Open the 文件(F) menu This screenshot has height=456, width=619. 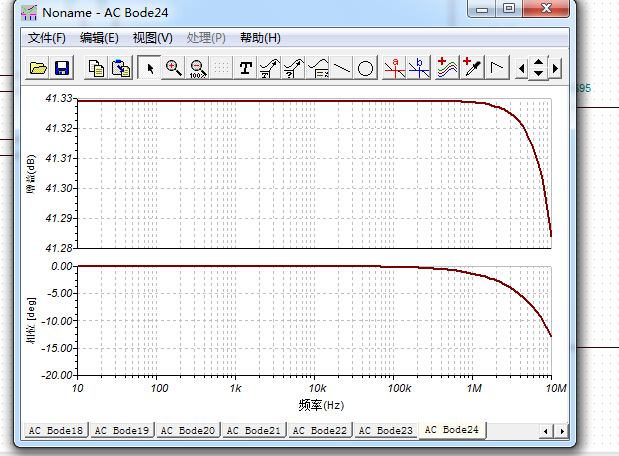(47, 38)
